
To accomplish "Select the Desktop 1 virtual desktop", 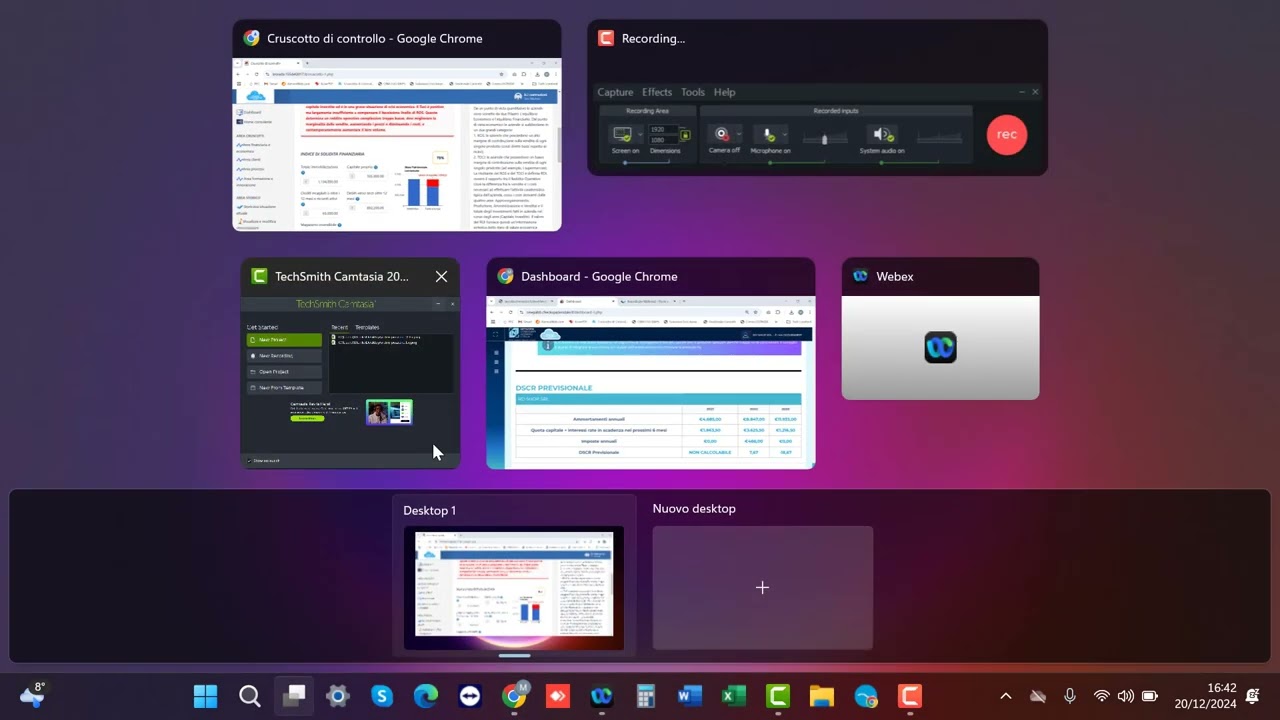I will click(513, 587).
